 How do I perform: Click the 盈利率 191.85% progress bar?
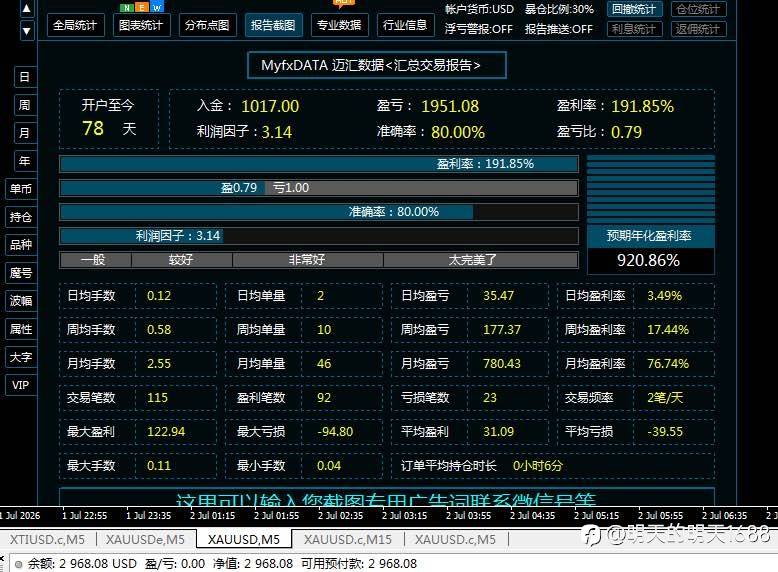click(x=319, y=164)
